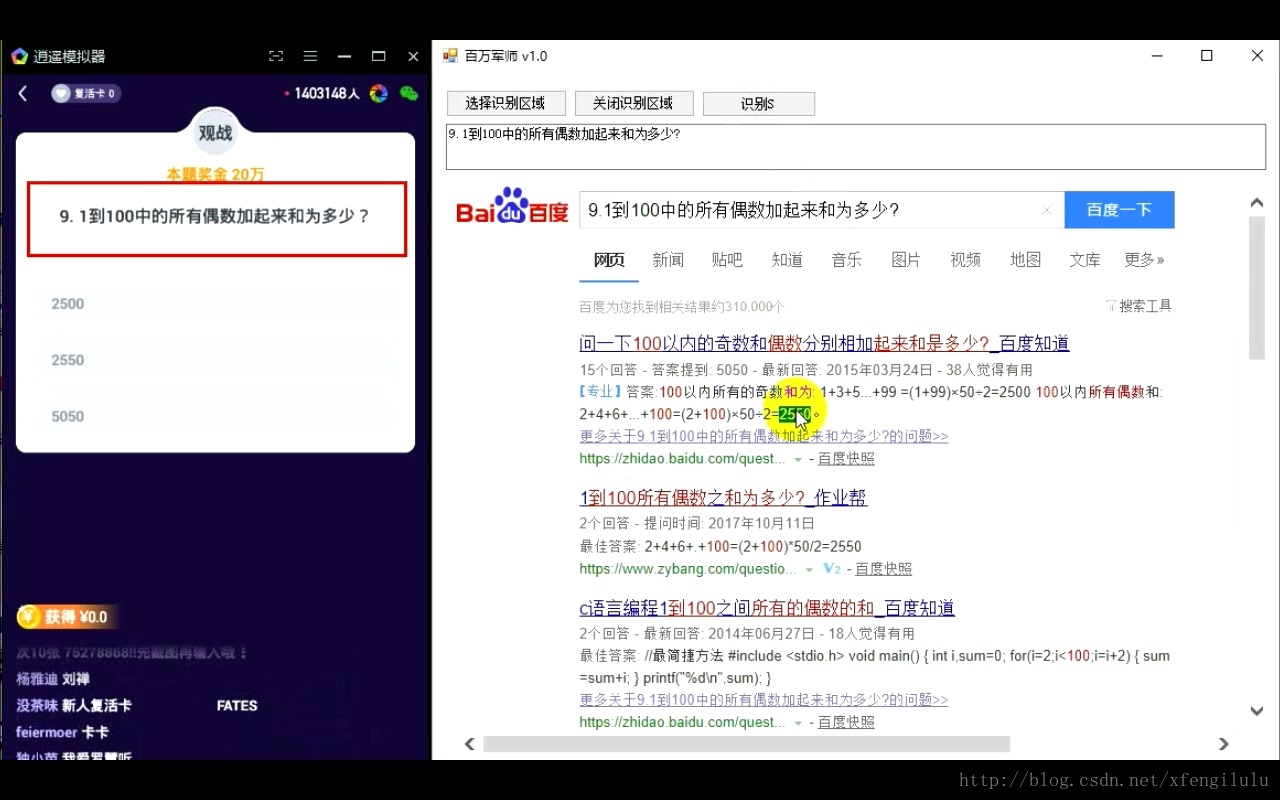This screenshot has width=1280, height=800.
Task: Switch to the 知道 tab
Action: click(x=787, y=260)
